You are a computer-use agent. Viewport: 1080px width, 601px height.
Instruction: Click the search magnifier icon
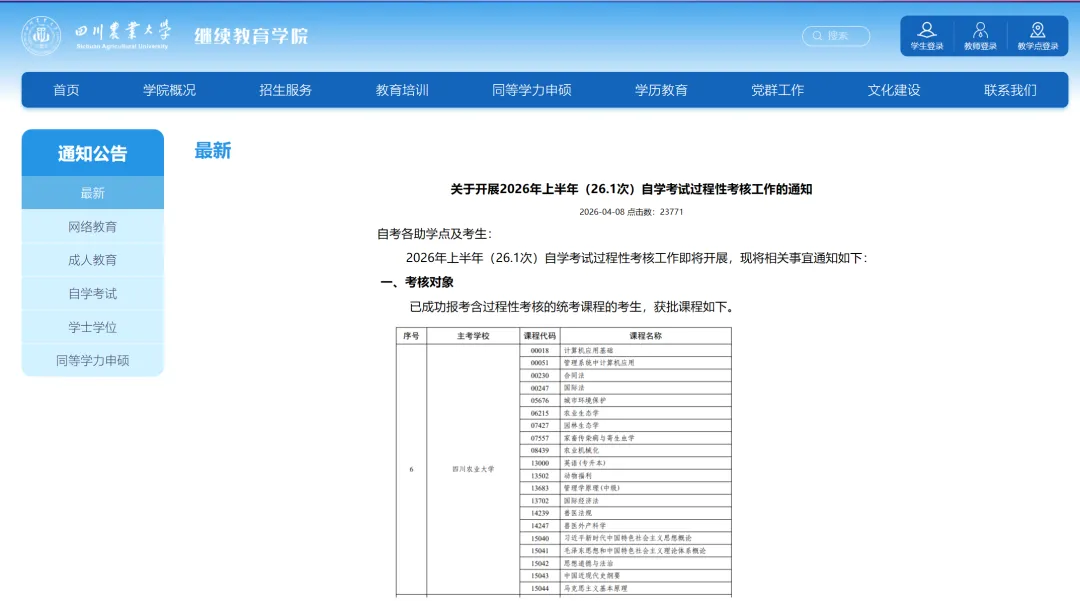818,36
